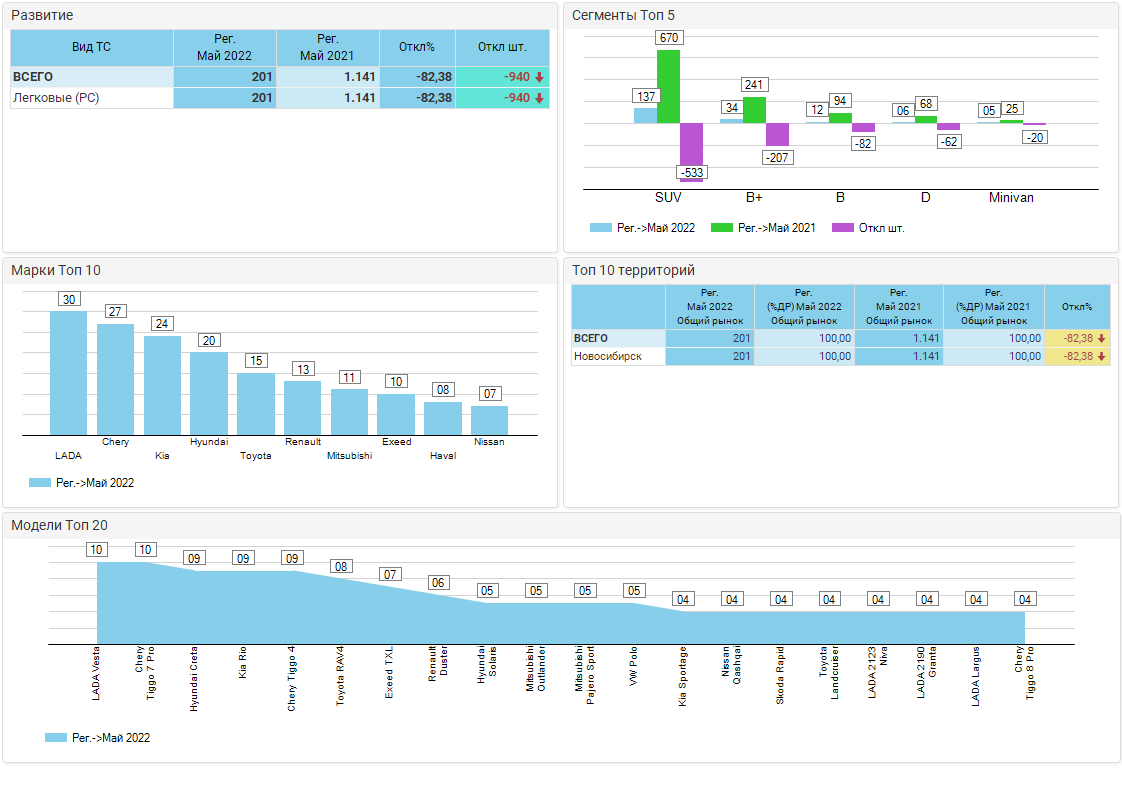Click blue legend marker in Сегменты Топ 5

point(601,228)
